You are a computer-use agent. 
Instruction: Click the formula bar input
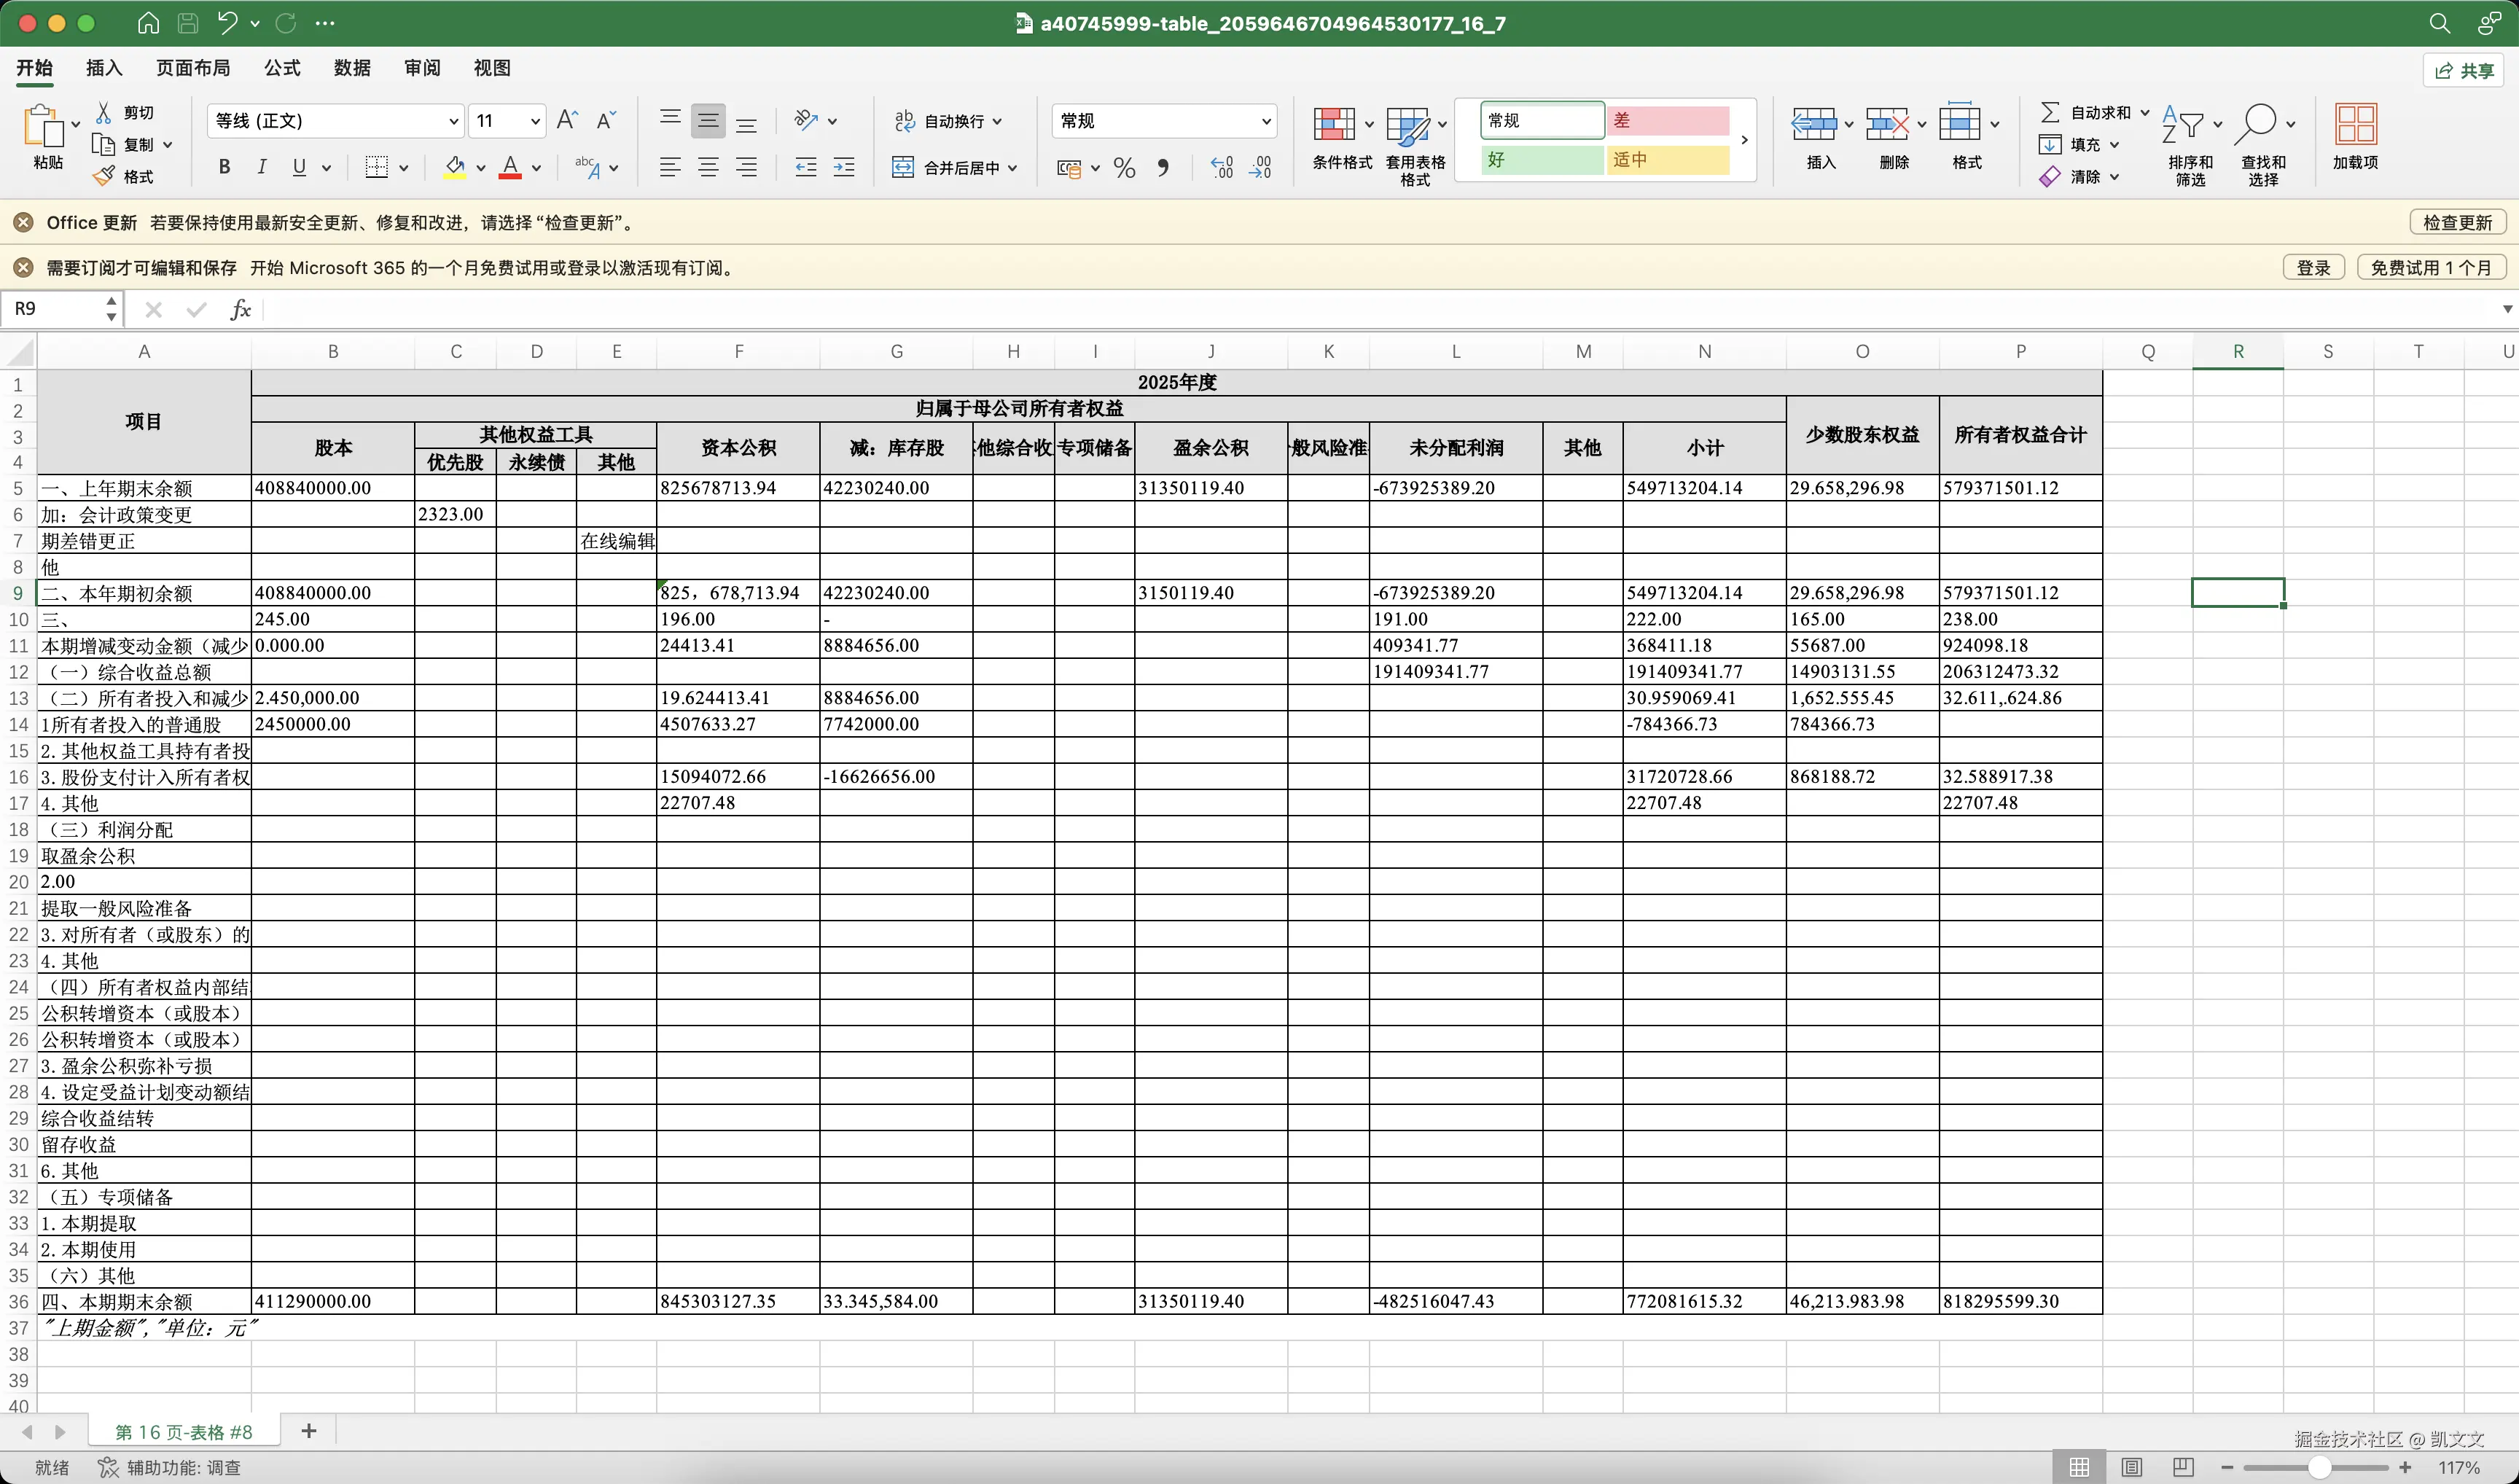(1380, 309)
